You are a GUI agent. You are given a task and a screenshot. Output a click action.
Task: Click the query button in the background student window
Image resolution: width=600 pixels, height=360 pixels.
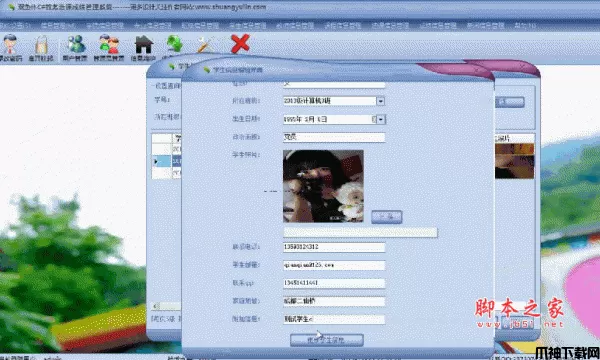[x=510, y=102]
